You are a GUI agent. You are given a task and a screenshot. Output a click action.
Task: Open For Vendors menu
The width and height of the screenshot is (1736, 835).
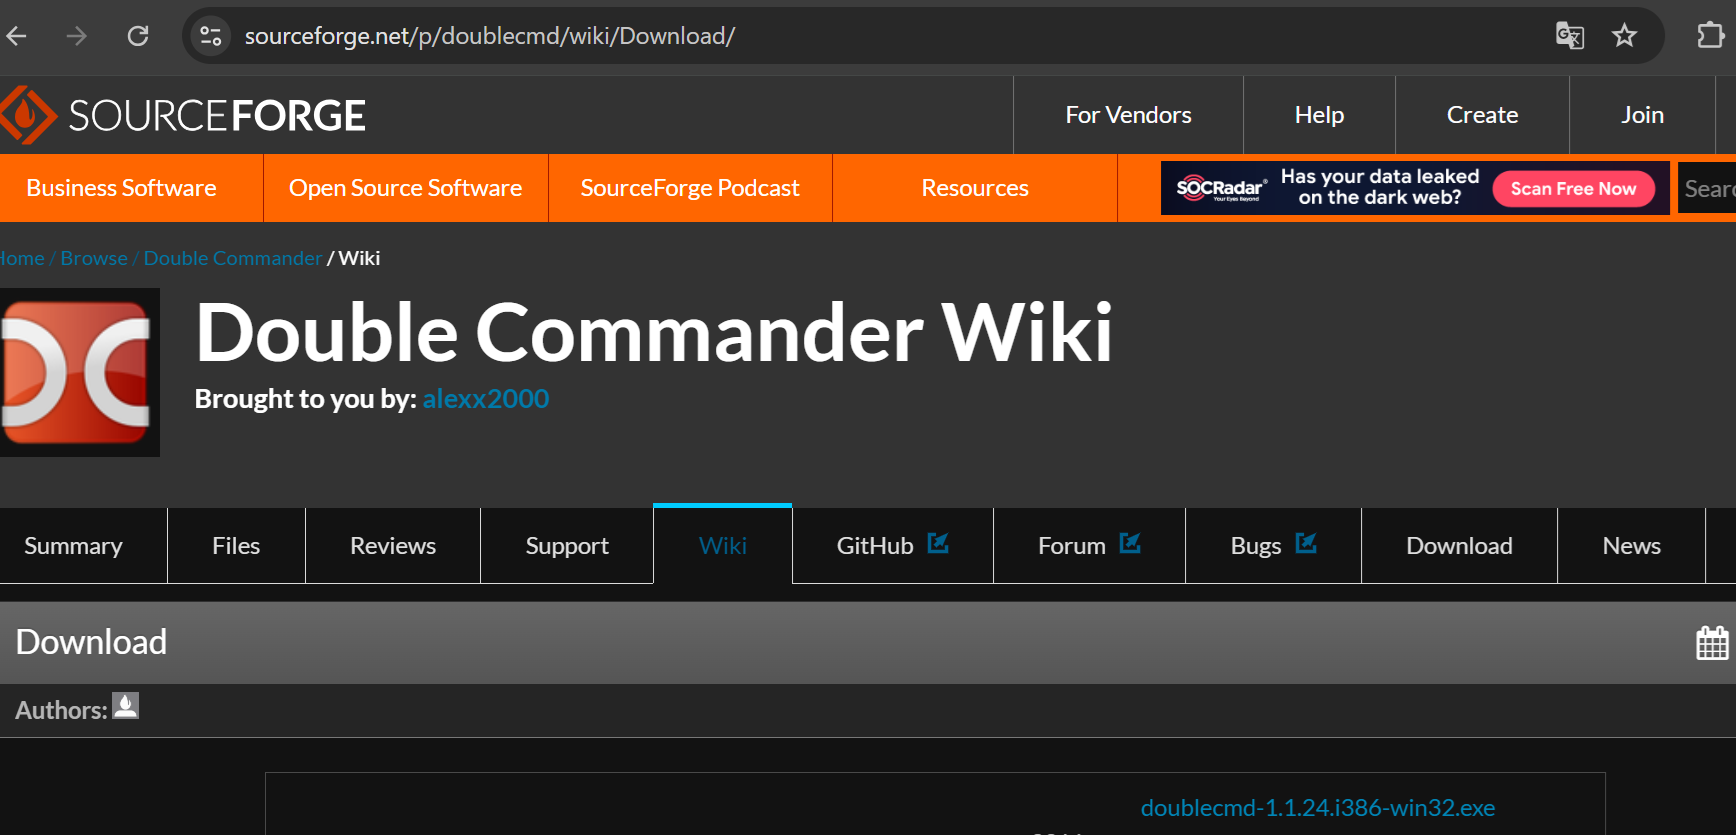(x=1128, y=115)
